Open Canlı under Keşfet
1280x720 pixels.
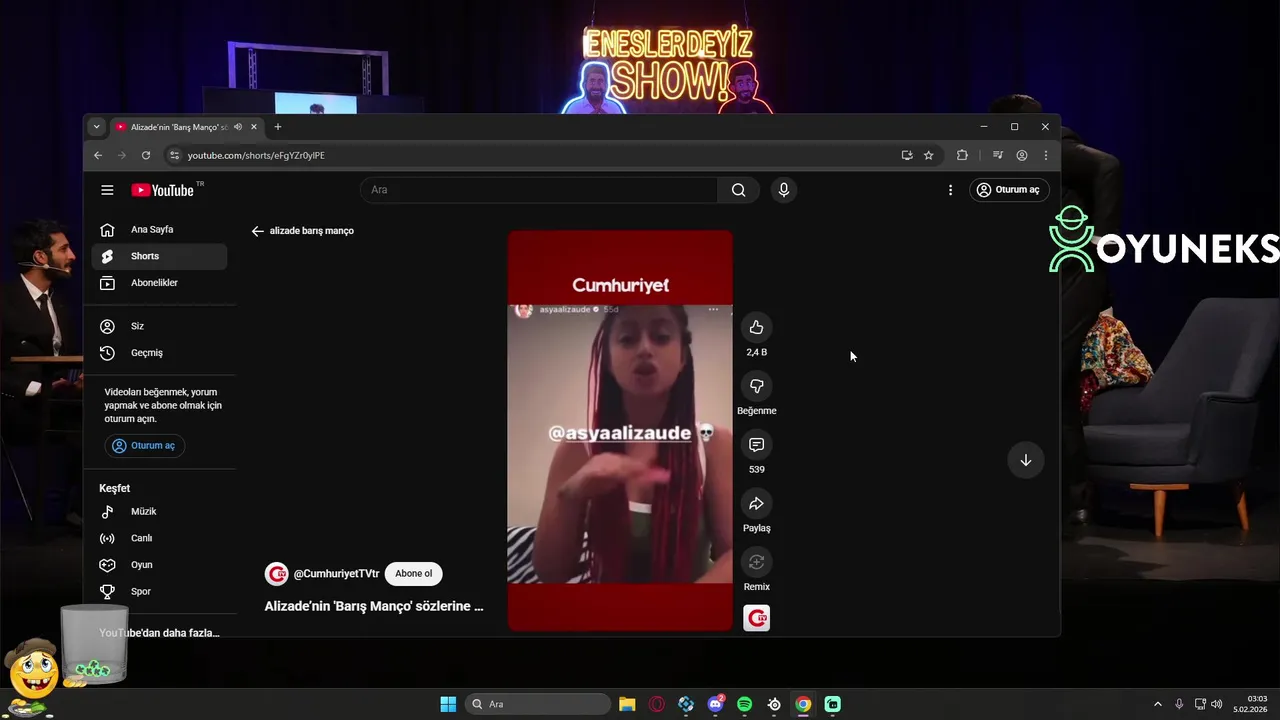(159, 538)
